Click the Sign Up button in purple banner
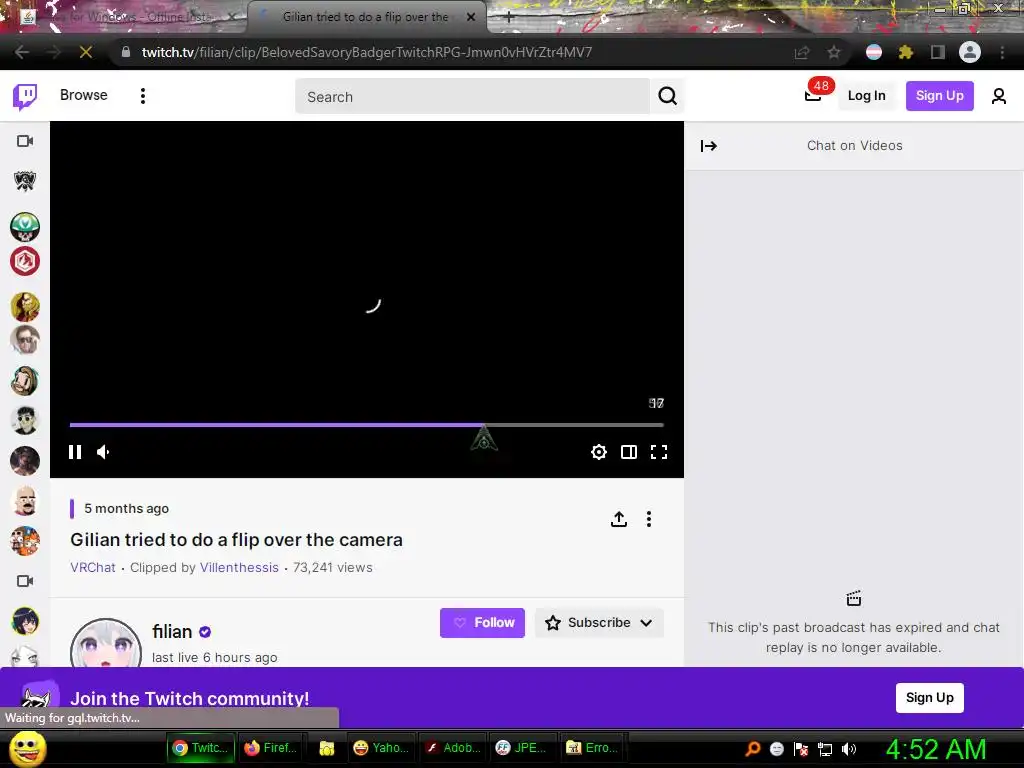Image resolution: width=1024 pixels, height=768 pixels. tap(929, 697)
